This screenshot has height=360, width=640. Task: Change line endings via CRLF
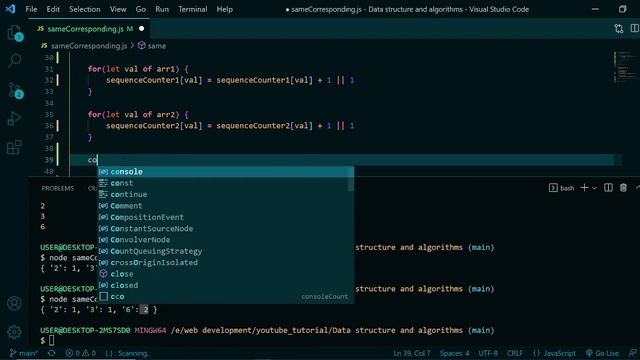click(x=514, y=353)
